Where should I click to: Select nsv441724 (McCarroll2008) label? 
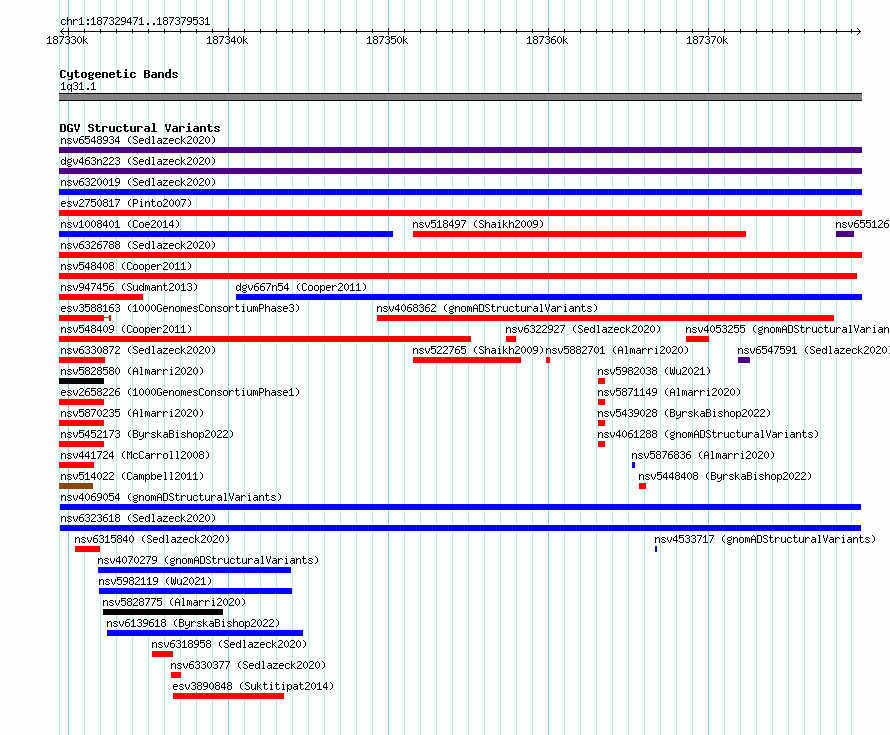click(135, 455)
